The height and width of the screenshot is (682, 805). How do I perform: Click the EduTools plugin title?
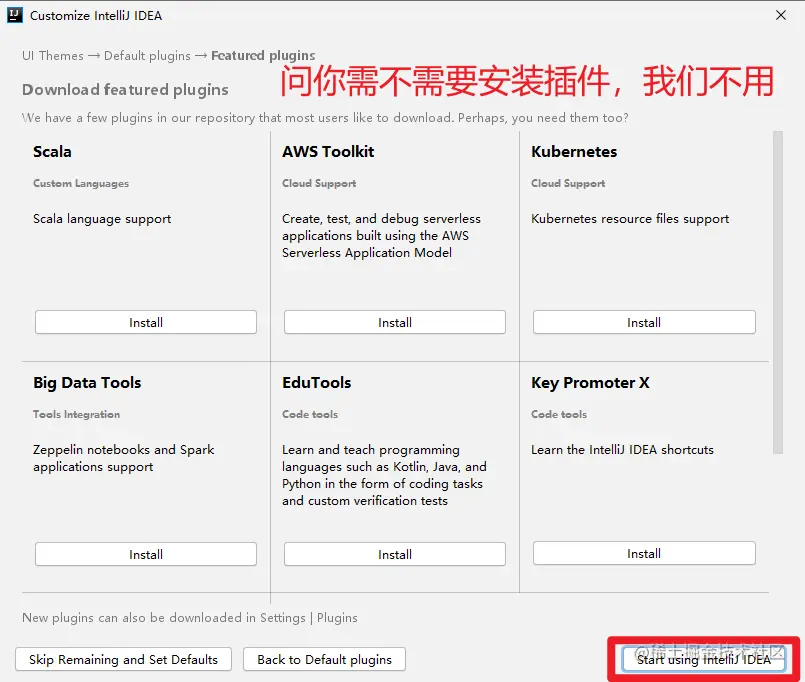pyautogui.click(x=317, y=383)
